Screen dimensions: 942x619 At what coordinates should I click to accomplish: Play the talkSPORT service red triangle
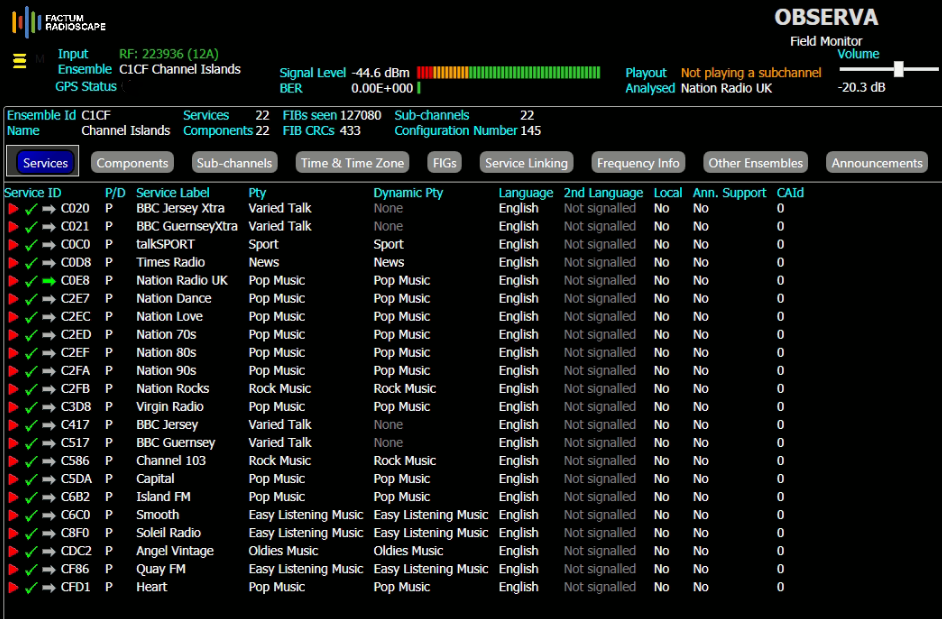(13, 245)
